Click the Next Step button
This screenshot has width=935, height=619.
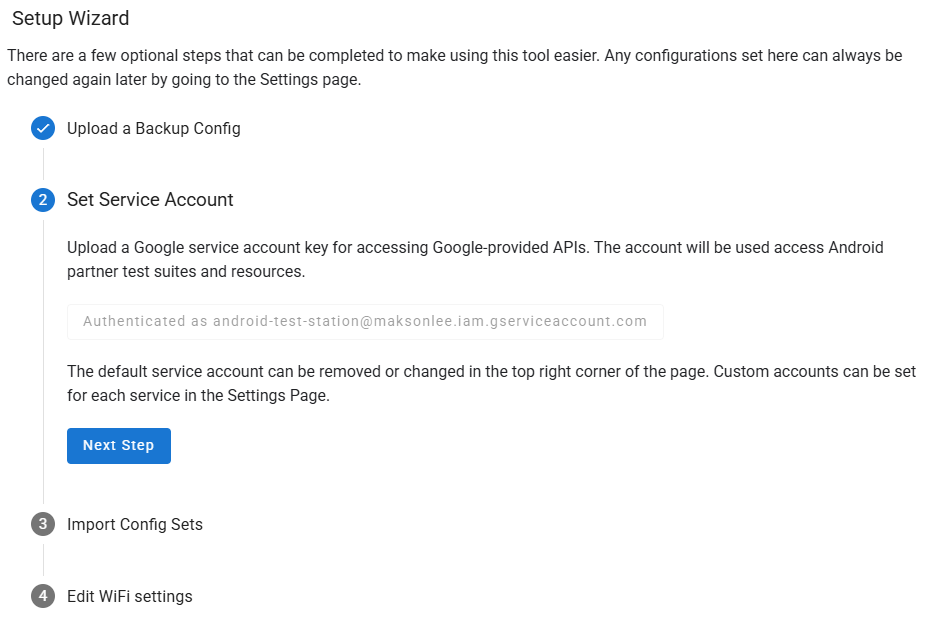tap(119, 445)
